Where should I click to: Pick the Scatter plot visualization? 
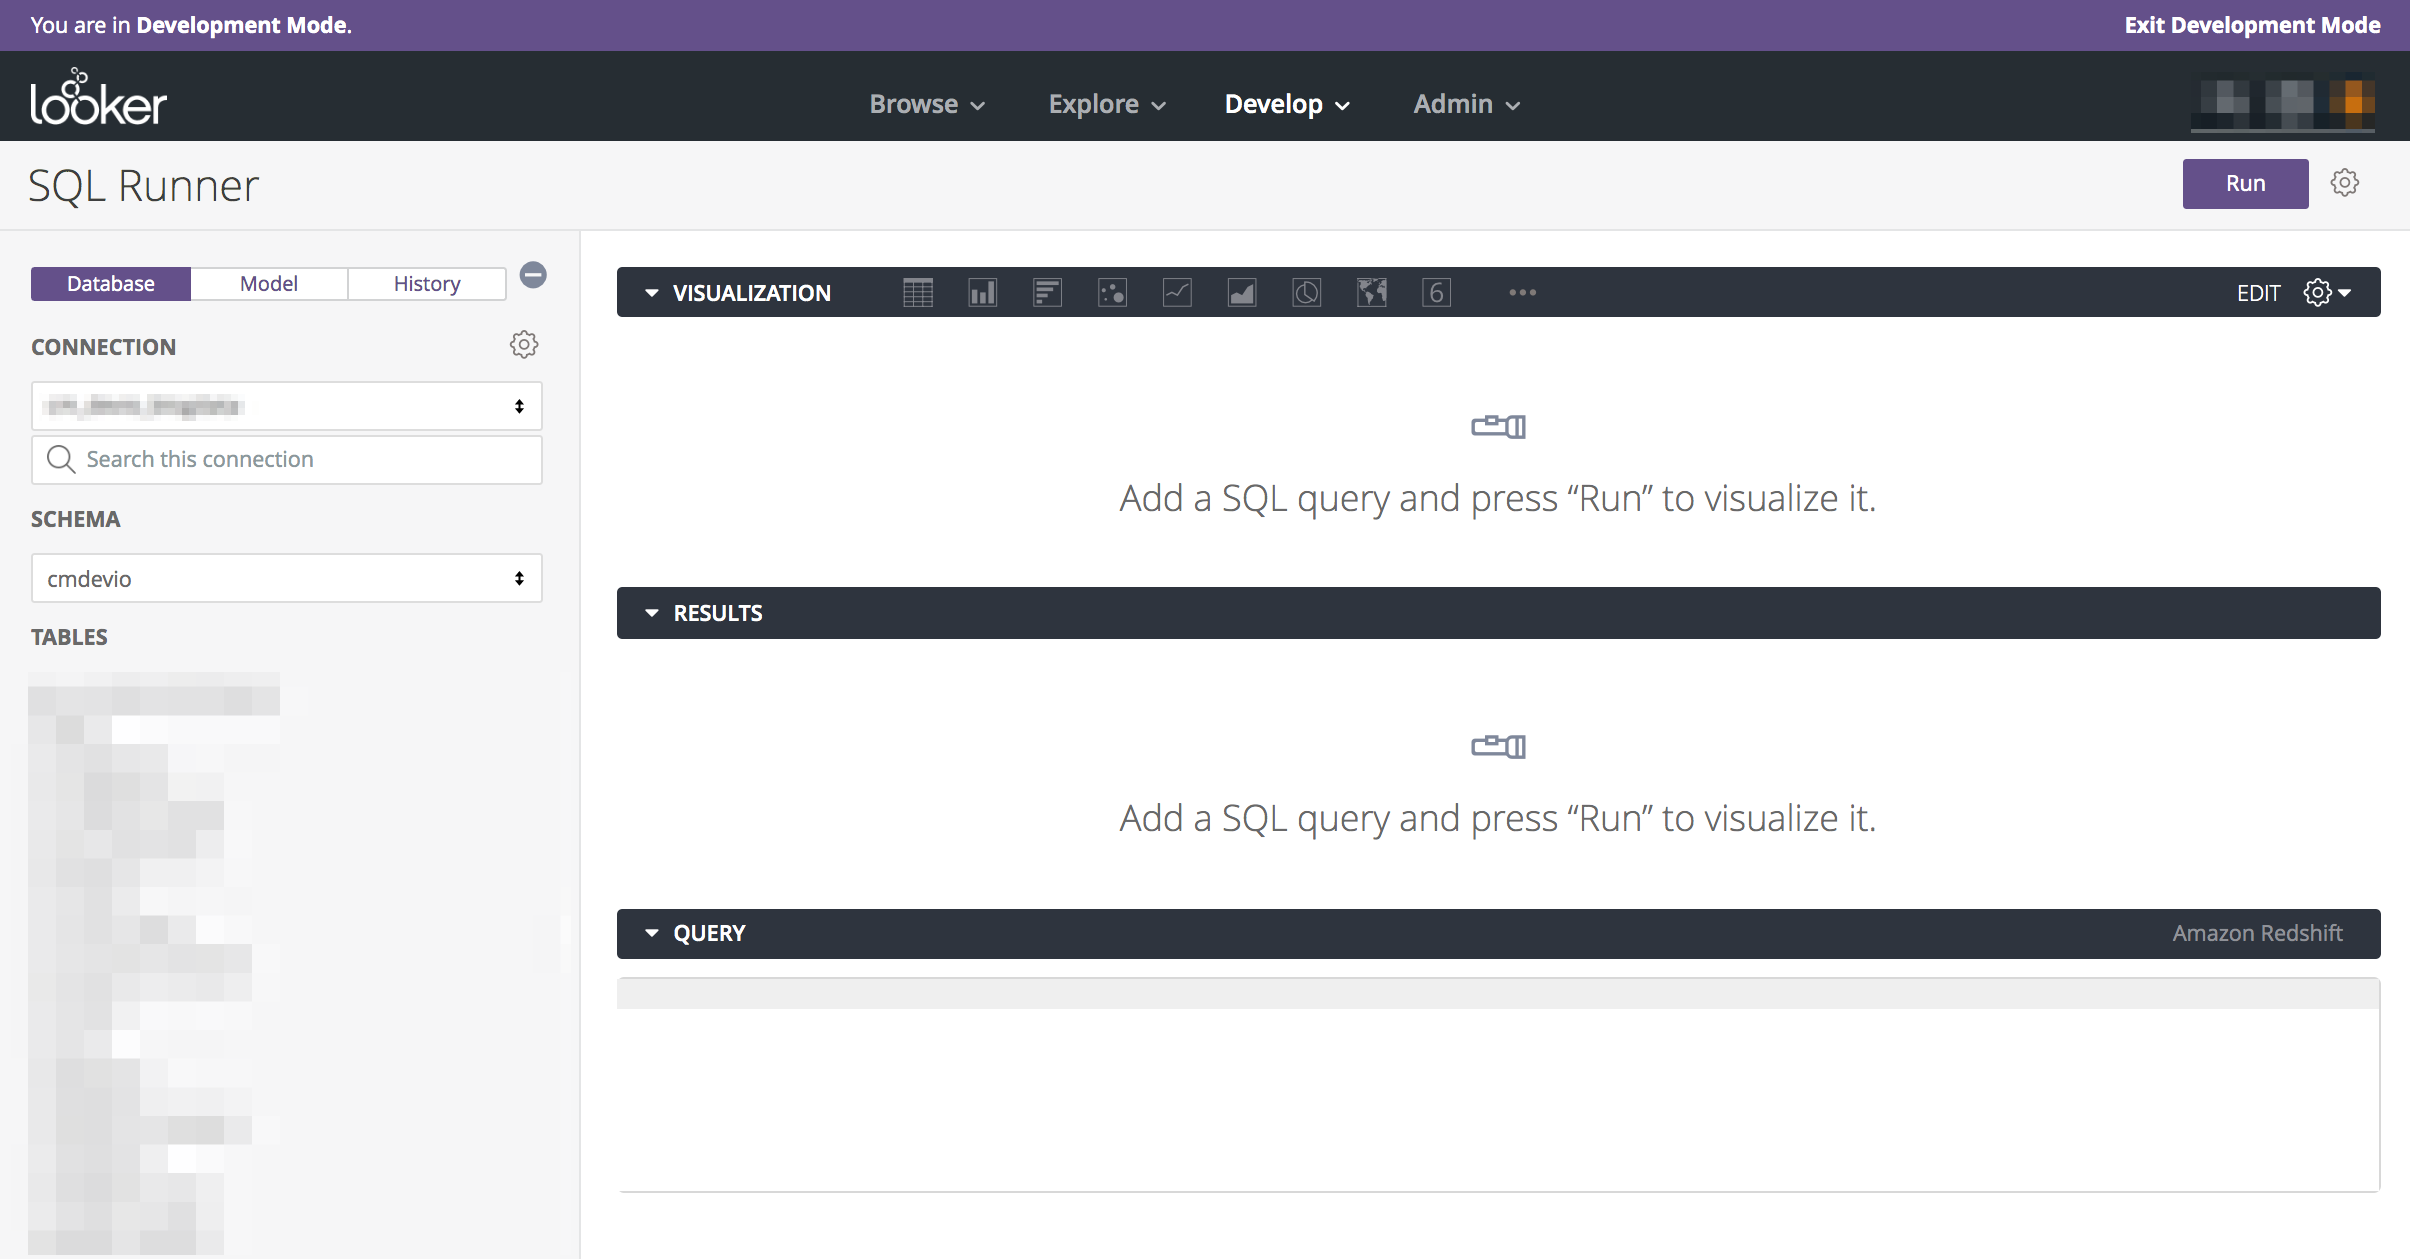1111,292
